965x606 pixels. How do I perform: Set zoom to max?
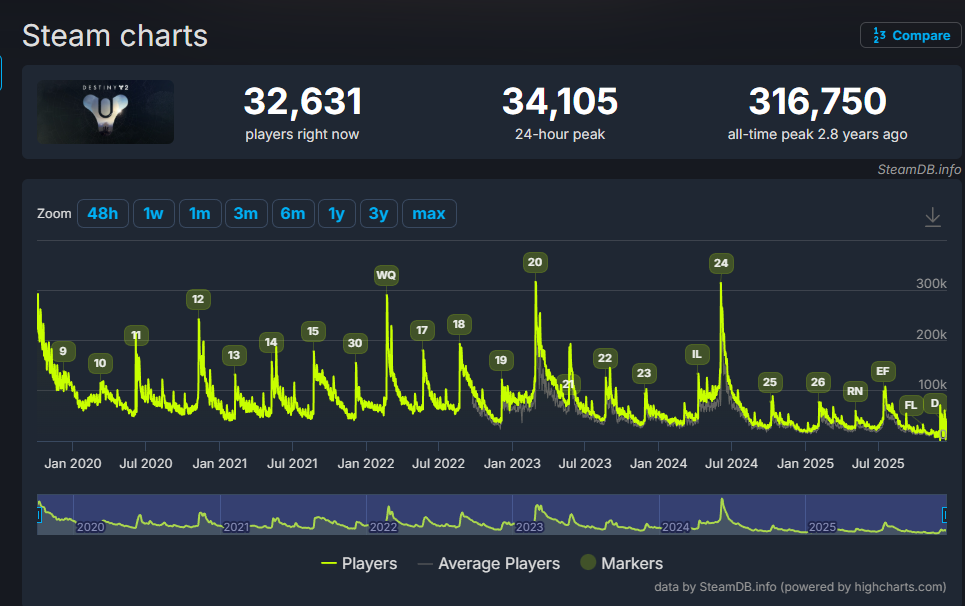click(429, 213)
